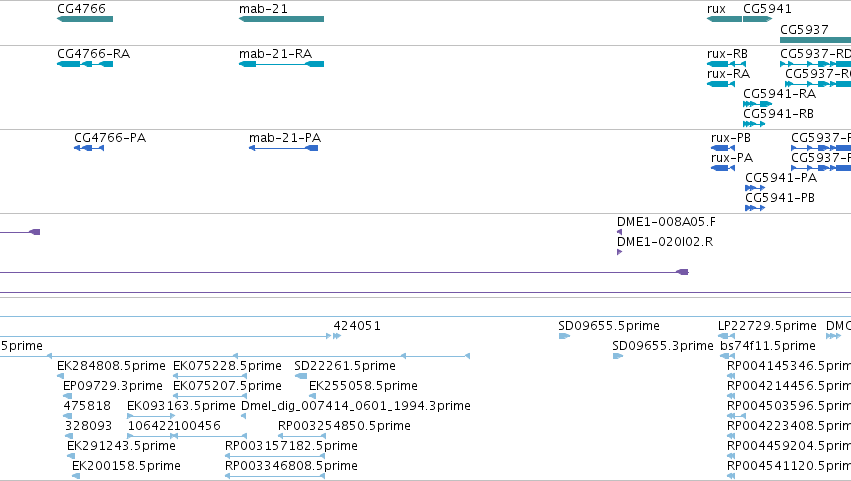The image size is (851, 481).
Task: Select the RP004145346 EST label
Action: [x=789, y=366]
